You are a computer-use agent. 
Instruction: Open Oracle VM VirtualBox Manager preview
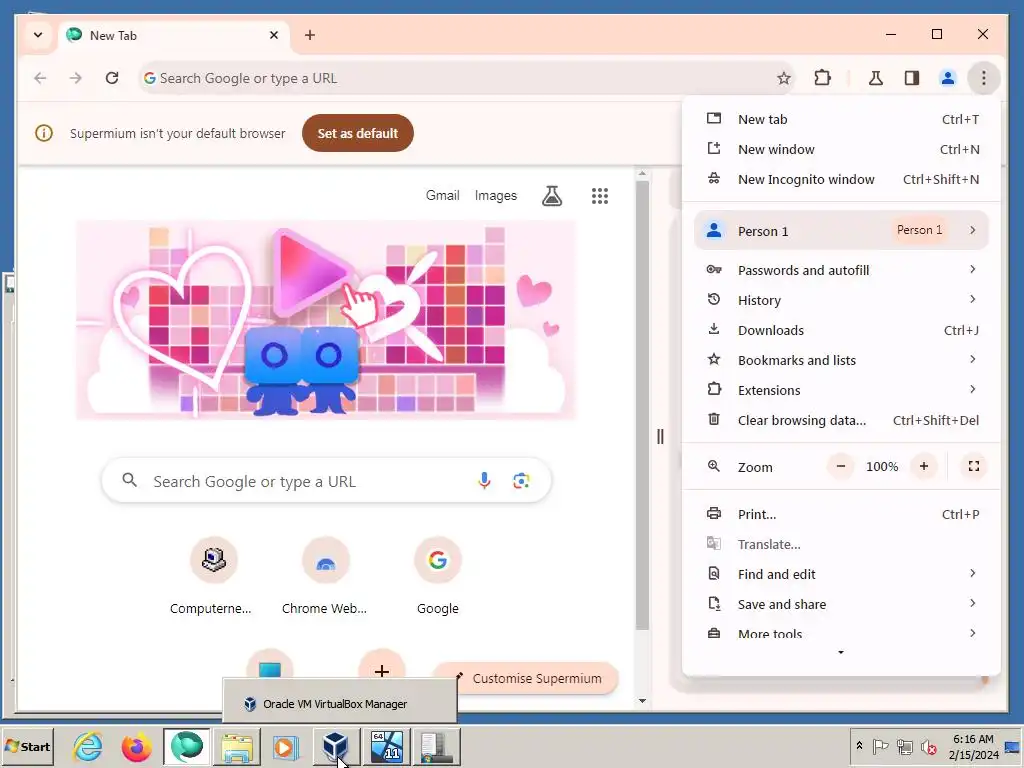tap(340, 703)
